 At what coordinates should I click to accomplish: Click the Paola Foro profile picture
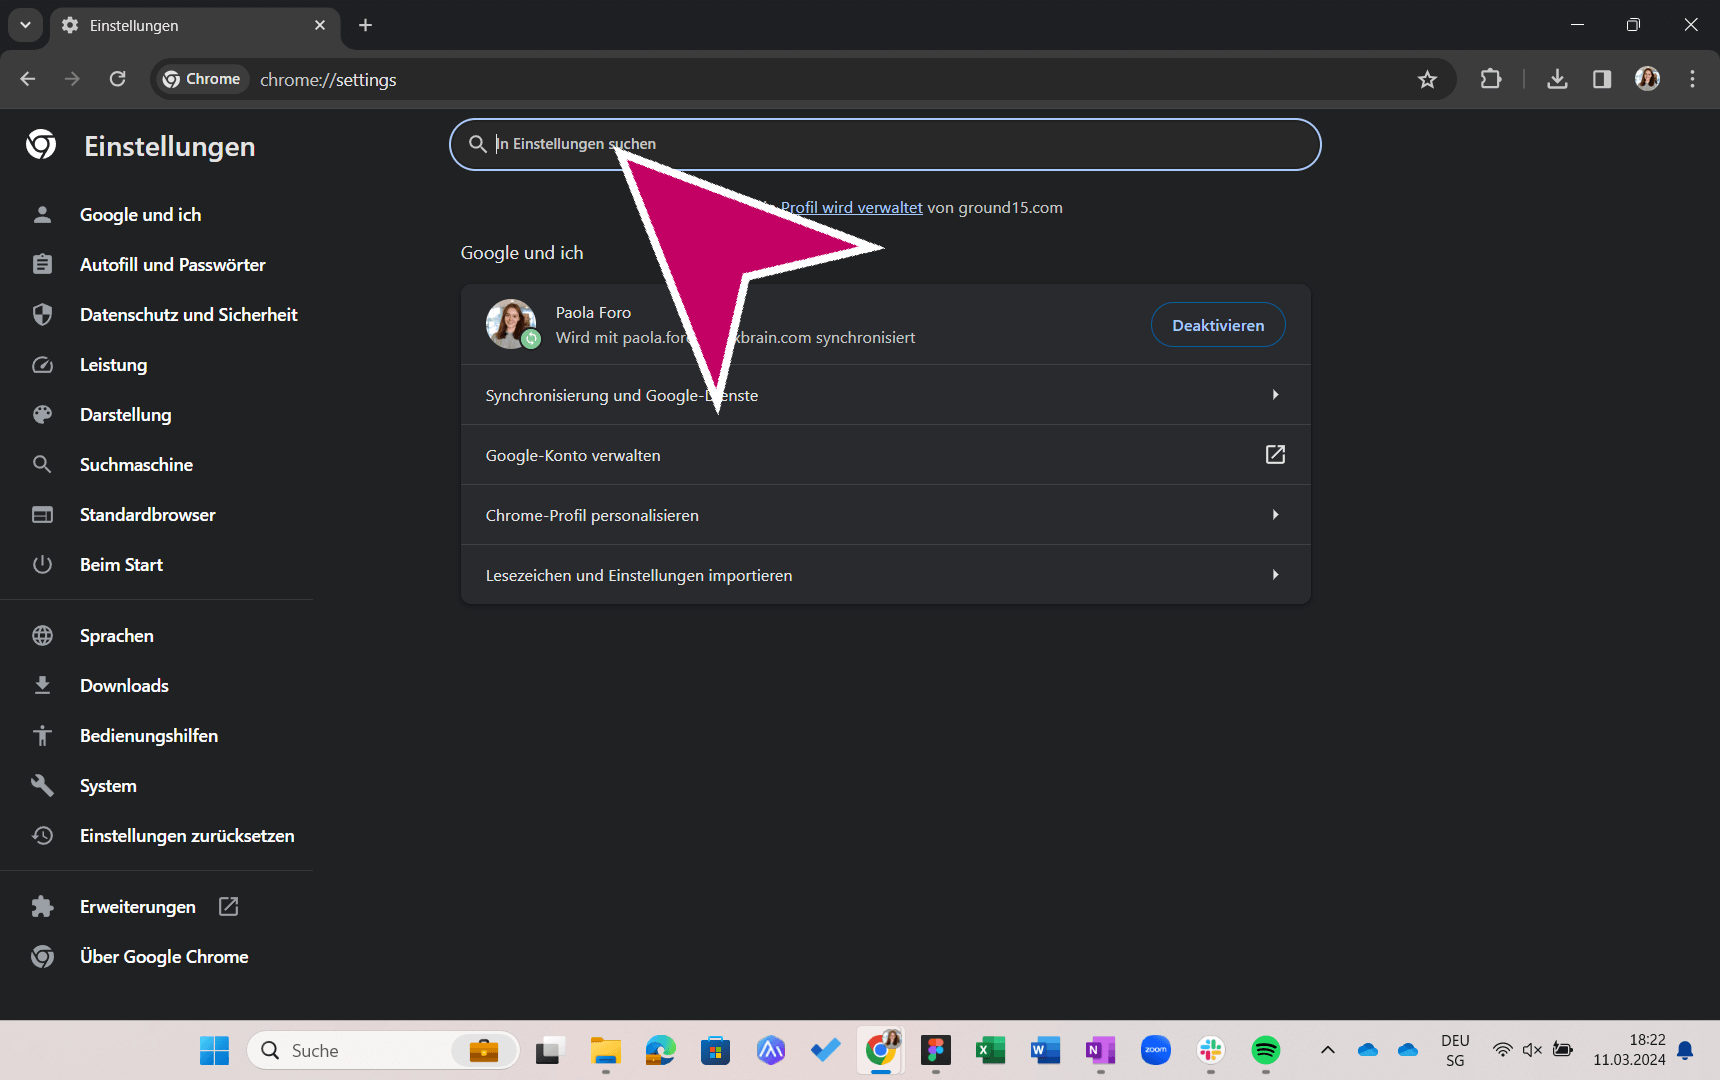511,324
